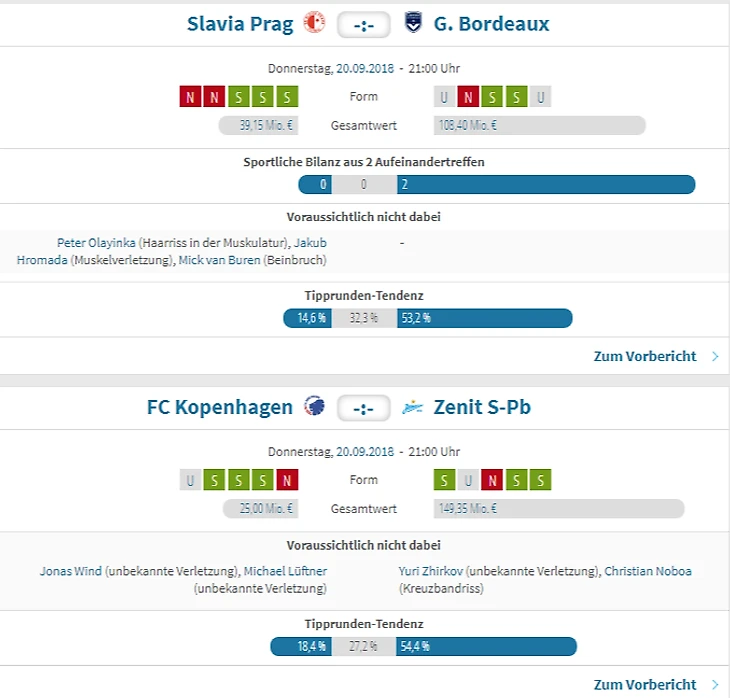Click Slavia Prag's first red N form box

tap(190, 97)
